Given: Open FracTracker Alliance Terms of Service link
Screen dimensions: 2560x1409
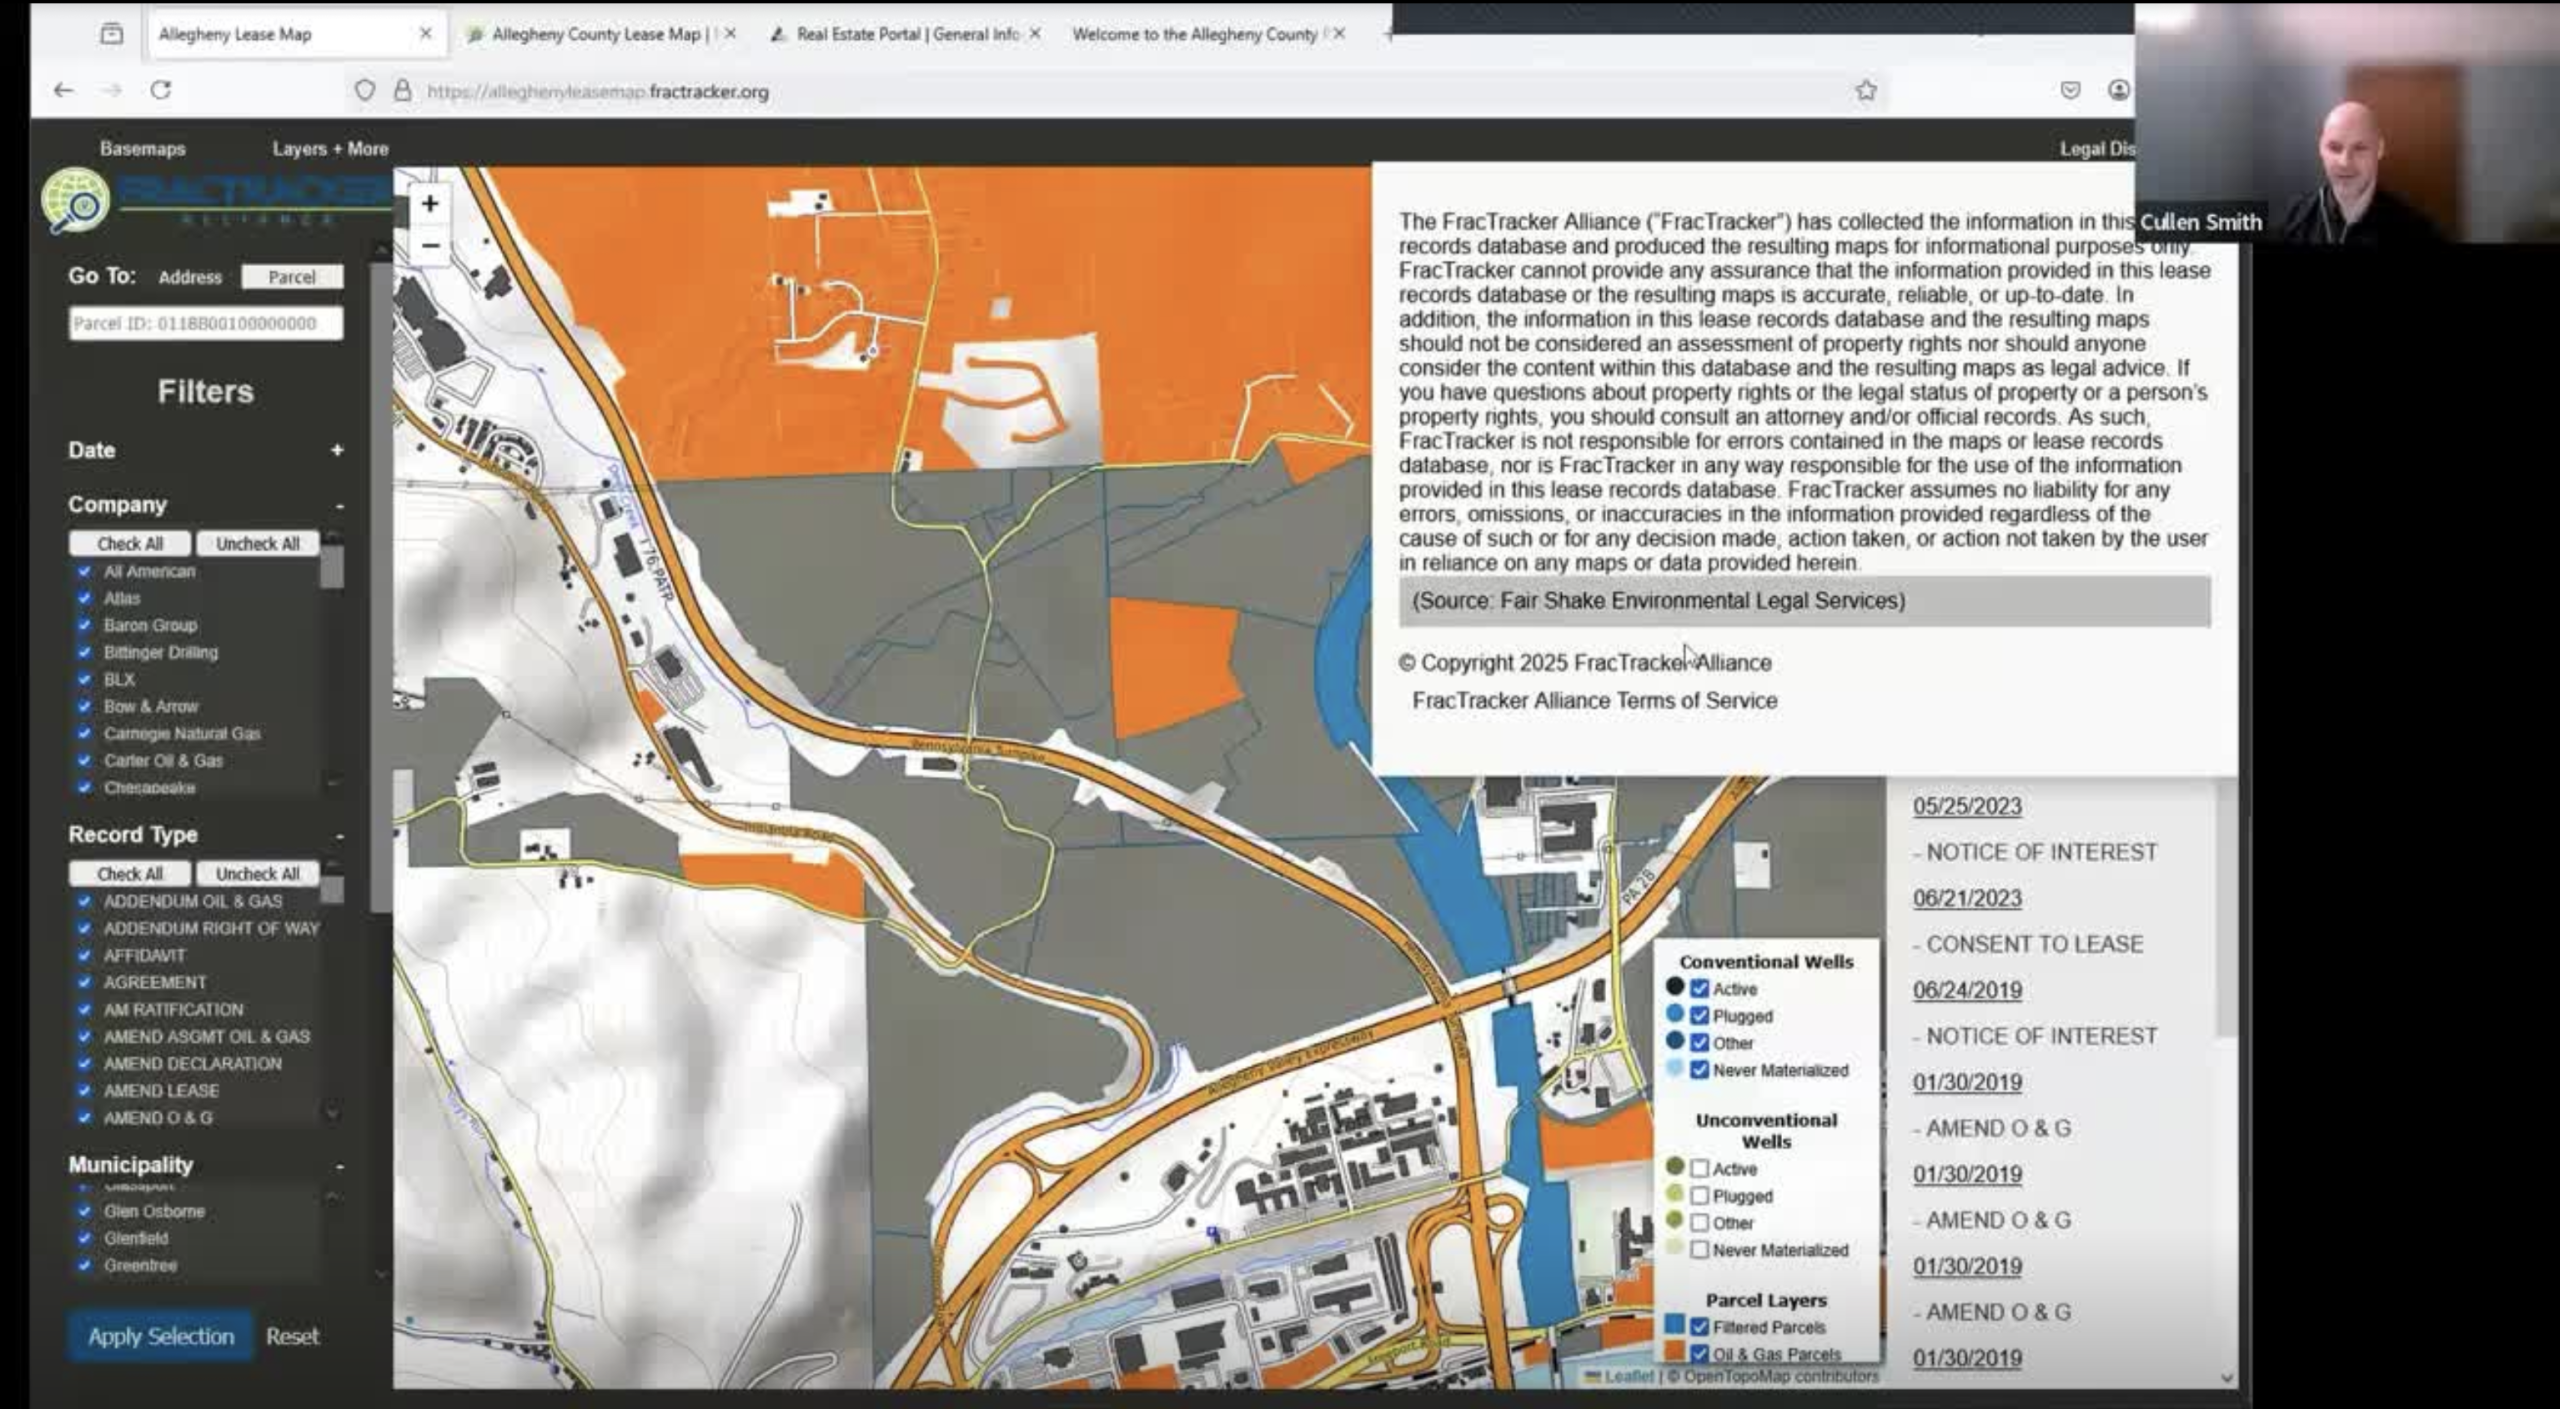Looking at the screenshot, I should pos(1594,700).
